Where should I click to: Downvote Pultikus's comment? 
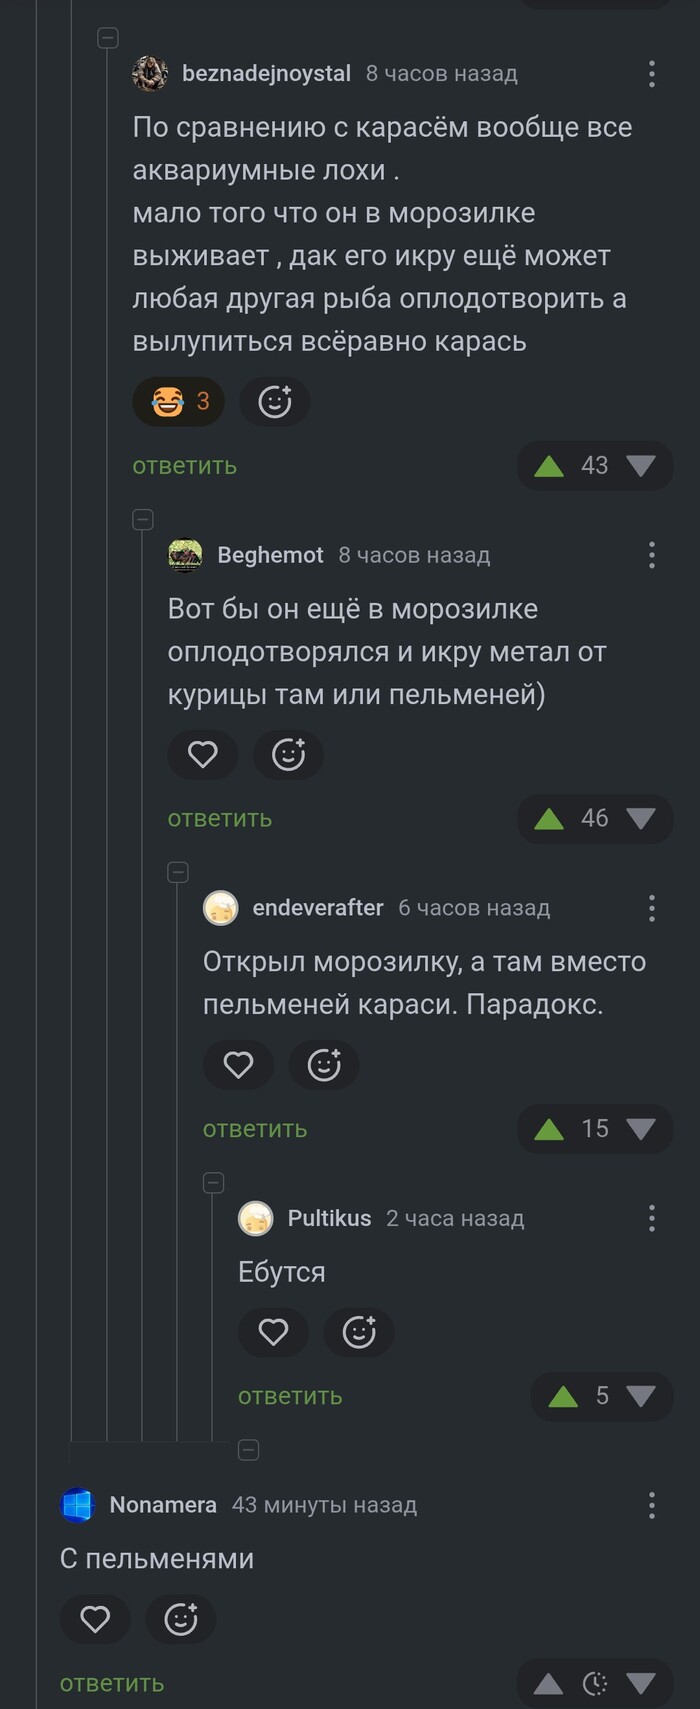(640, 1397)
